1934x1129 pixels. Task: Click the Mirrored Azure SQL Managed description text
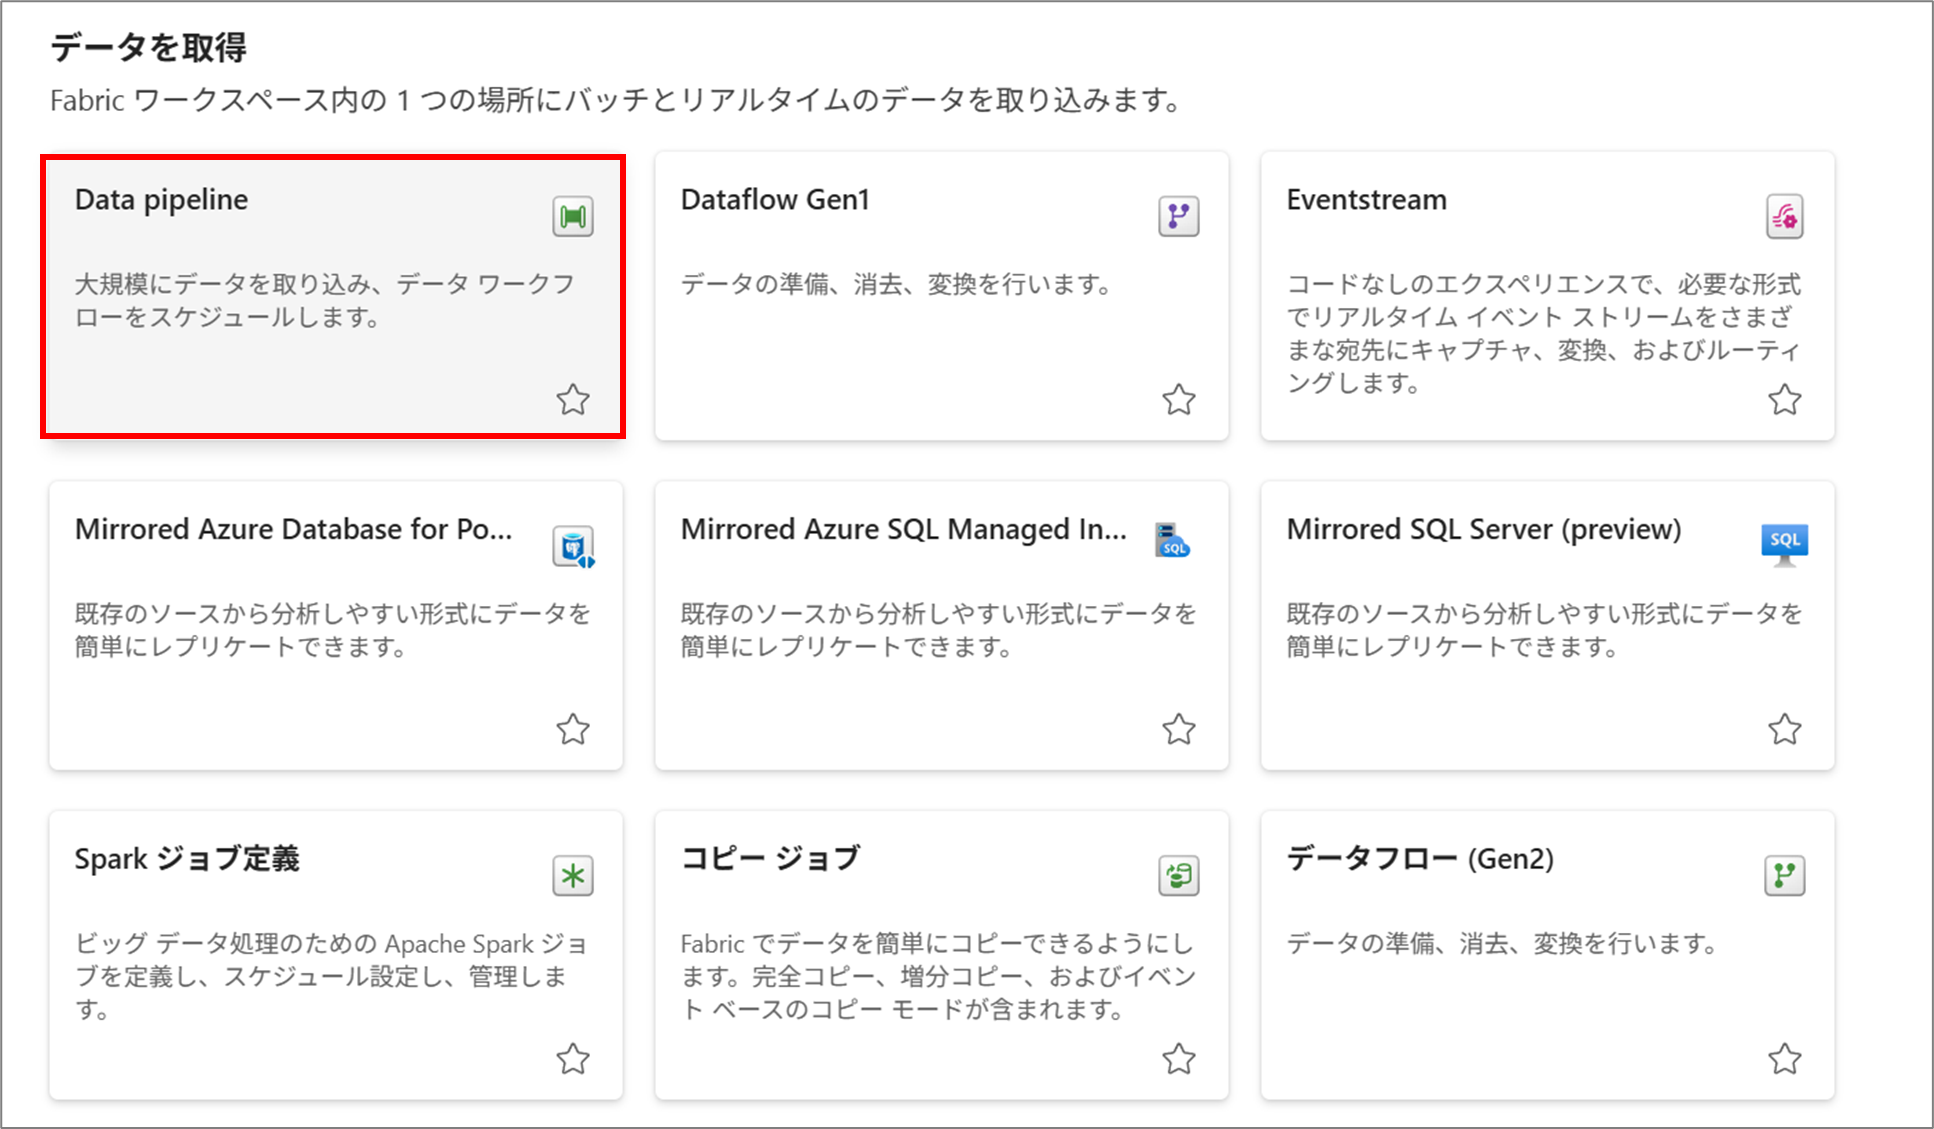(937, 630)
